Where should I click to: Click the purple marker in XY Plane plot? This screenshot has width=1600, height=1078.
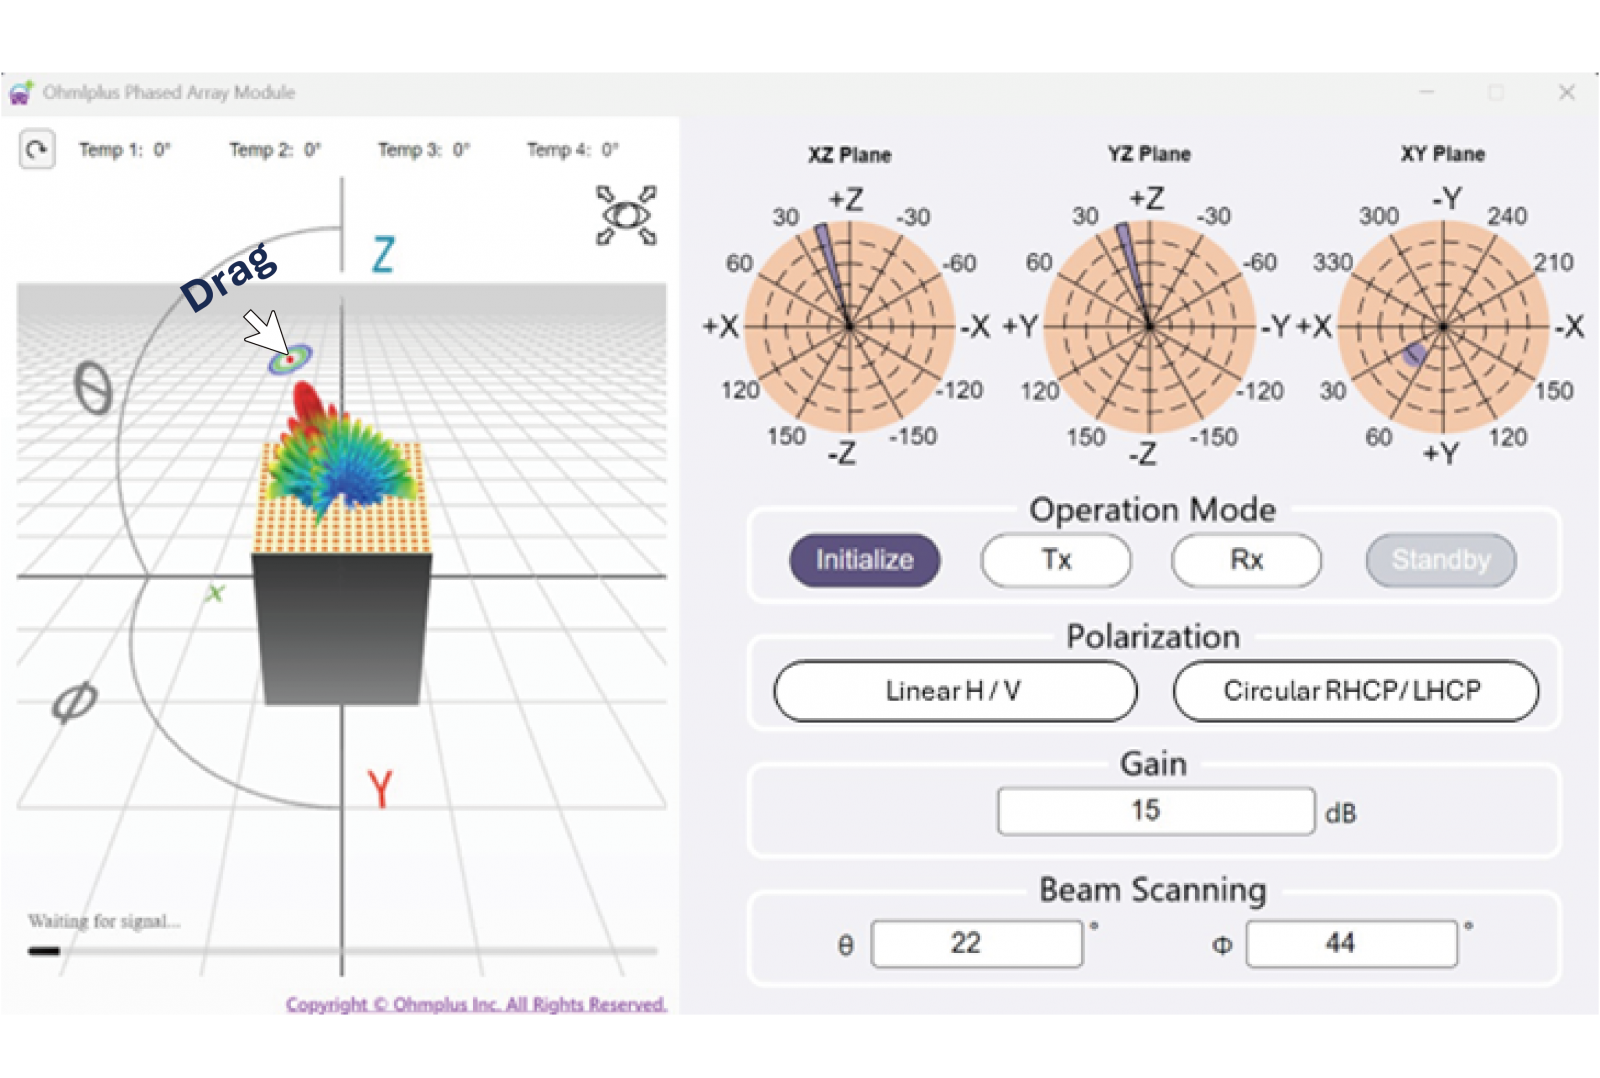point(1415,354)
